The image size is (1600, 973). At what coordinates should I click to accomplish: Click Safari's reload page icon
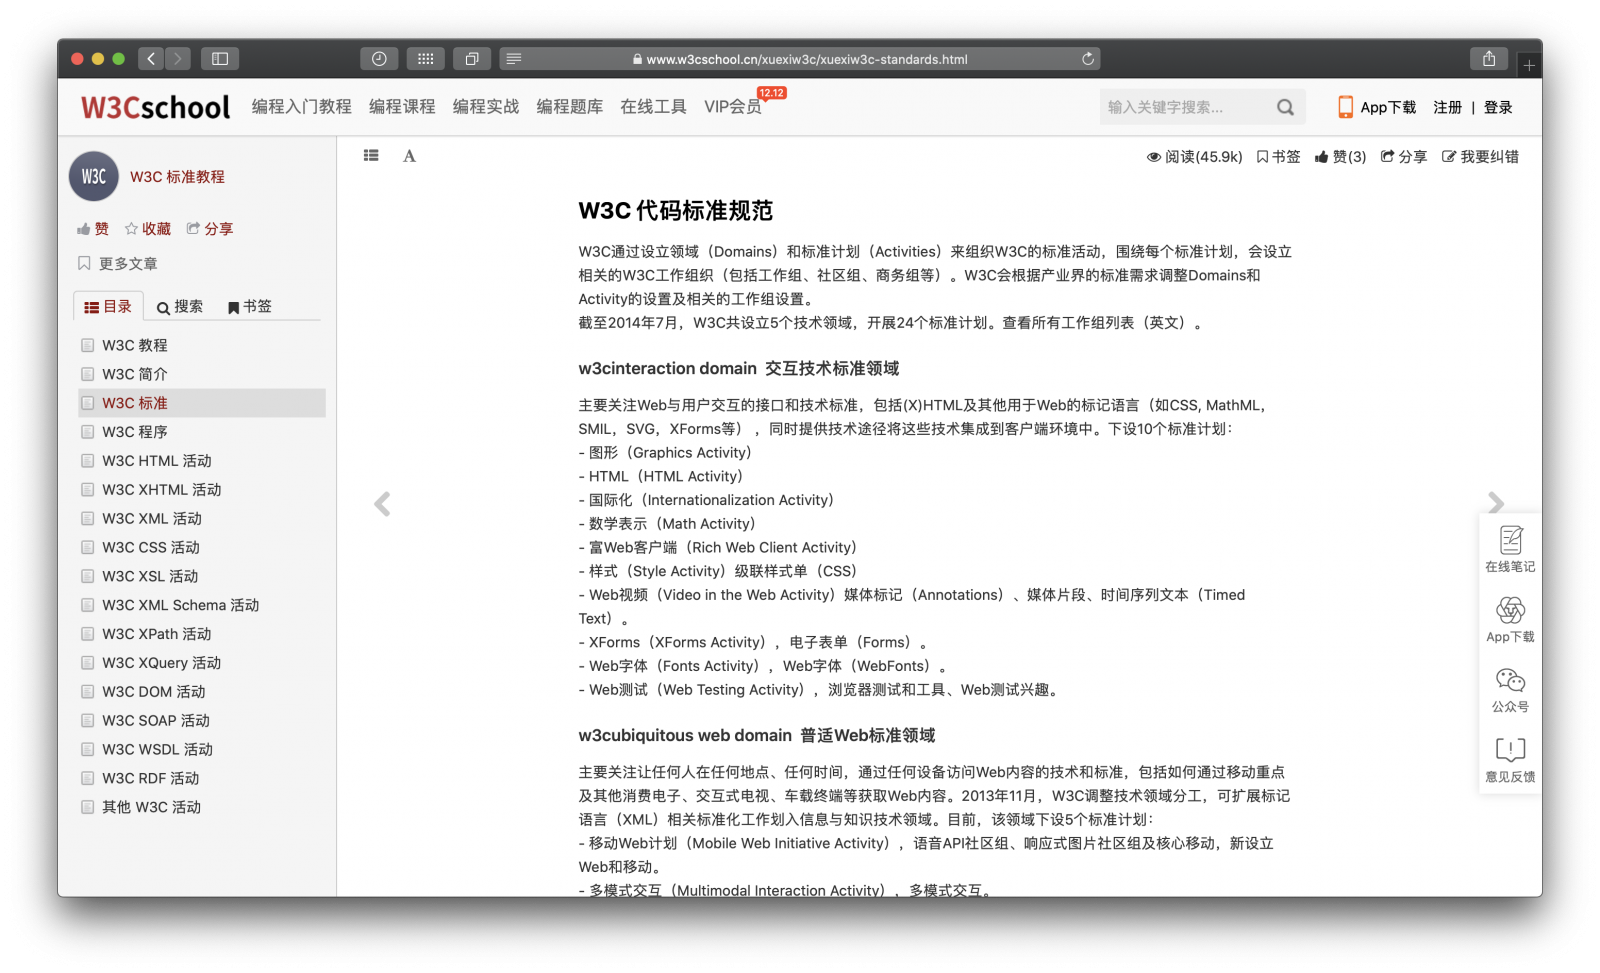(1088, 59)
